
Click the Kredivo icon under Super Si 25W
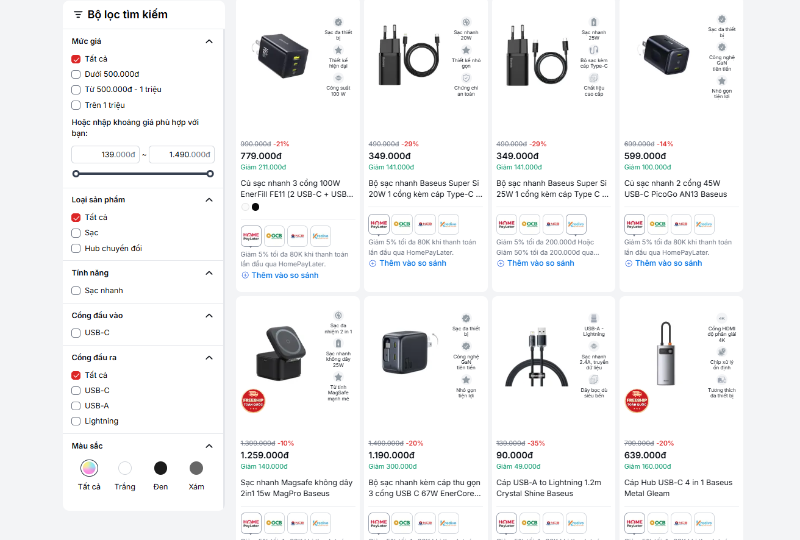[x=576, y=224]
